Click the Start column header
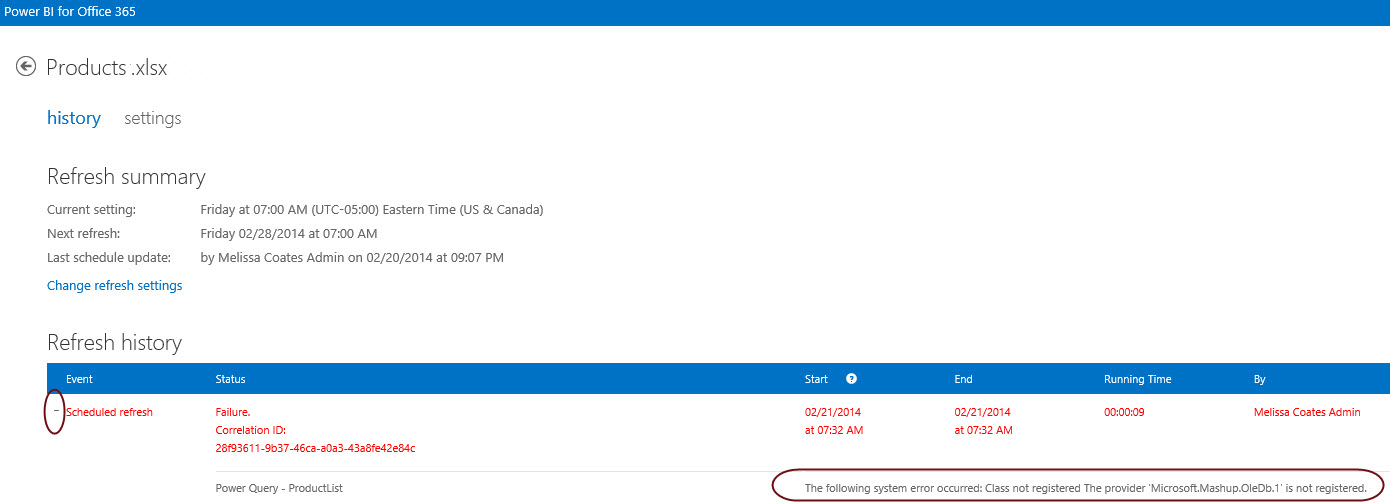 coord(817,379)
